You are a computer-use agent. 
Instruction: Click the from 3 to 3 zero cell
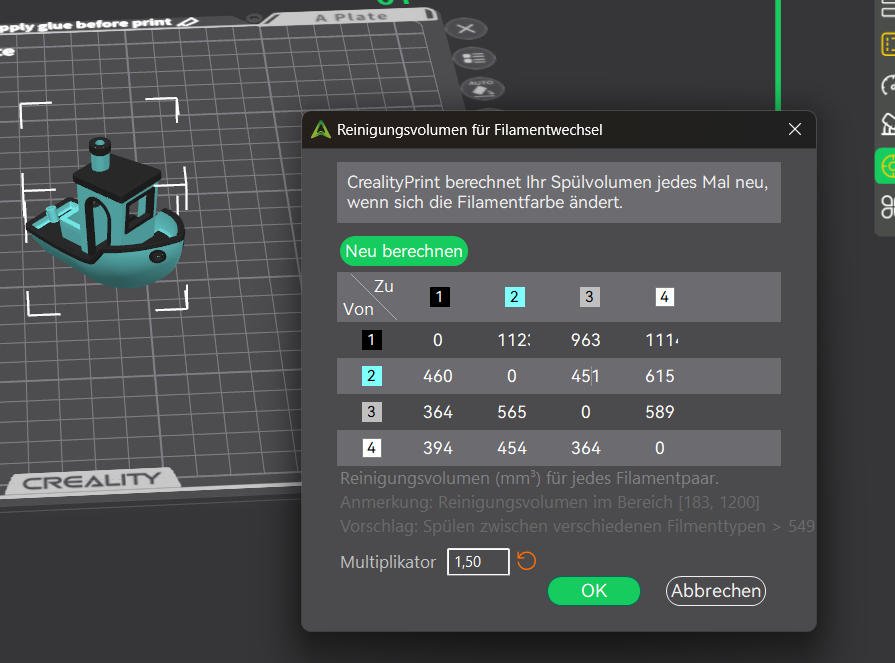coord(586,412)
